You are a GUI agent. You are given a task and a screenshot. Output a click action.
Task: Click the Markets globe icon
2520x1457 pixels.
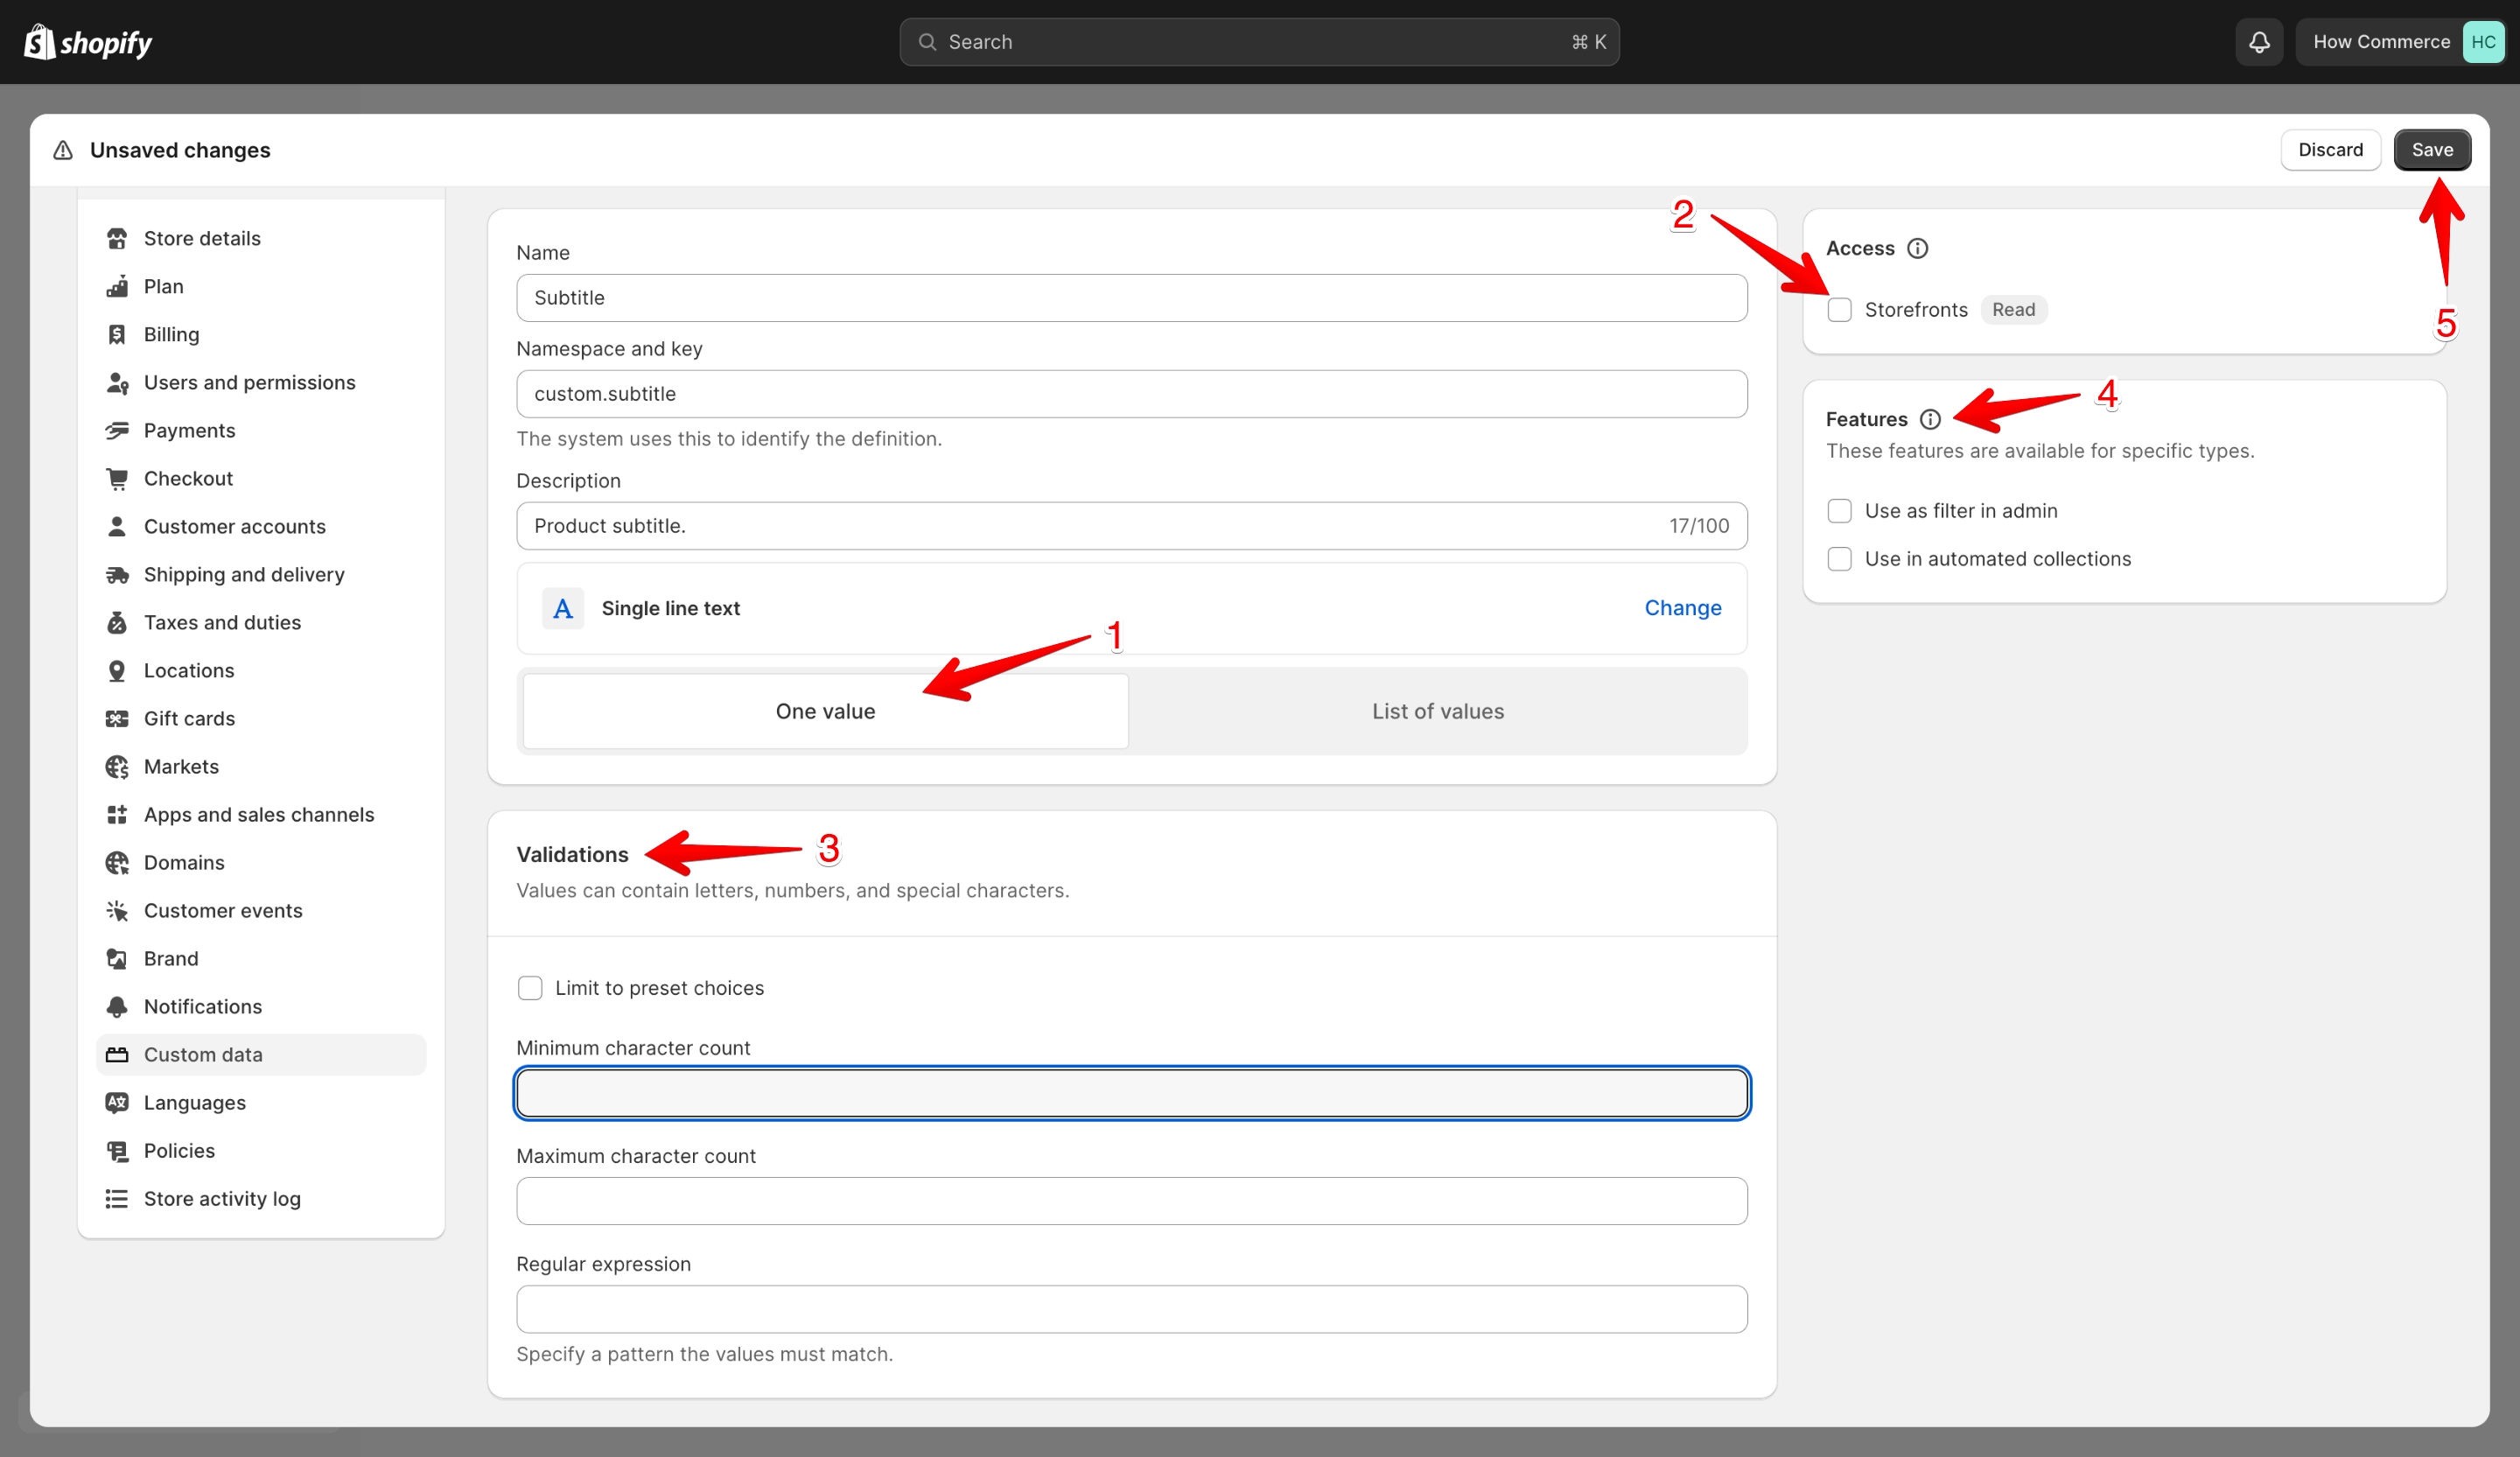pos(117,766)
